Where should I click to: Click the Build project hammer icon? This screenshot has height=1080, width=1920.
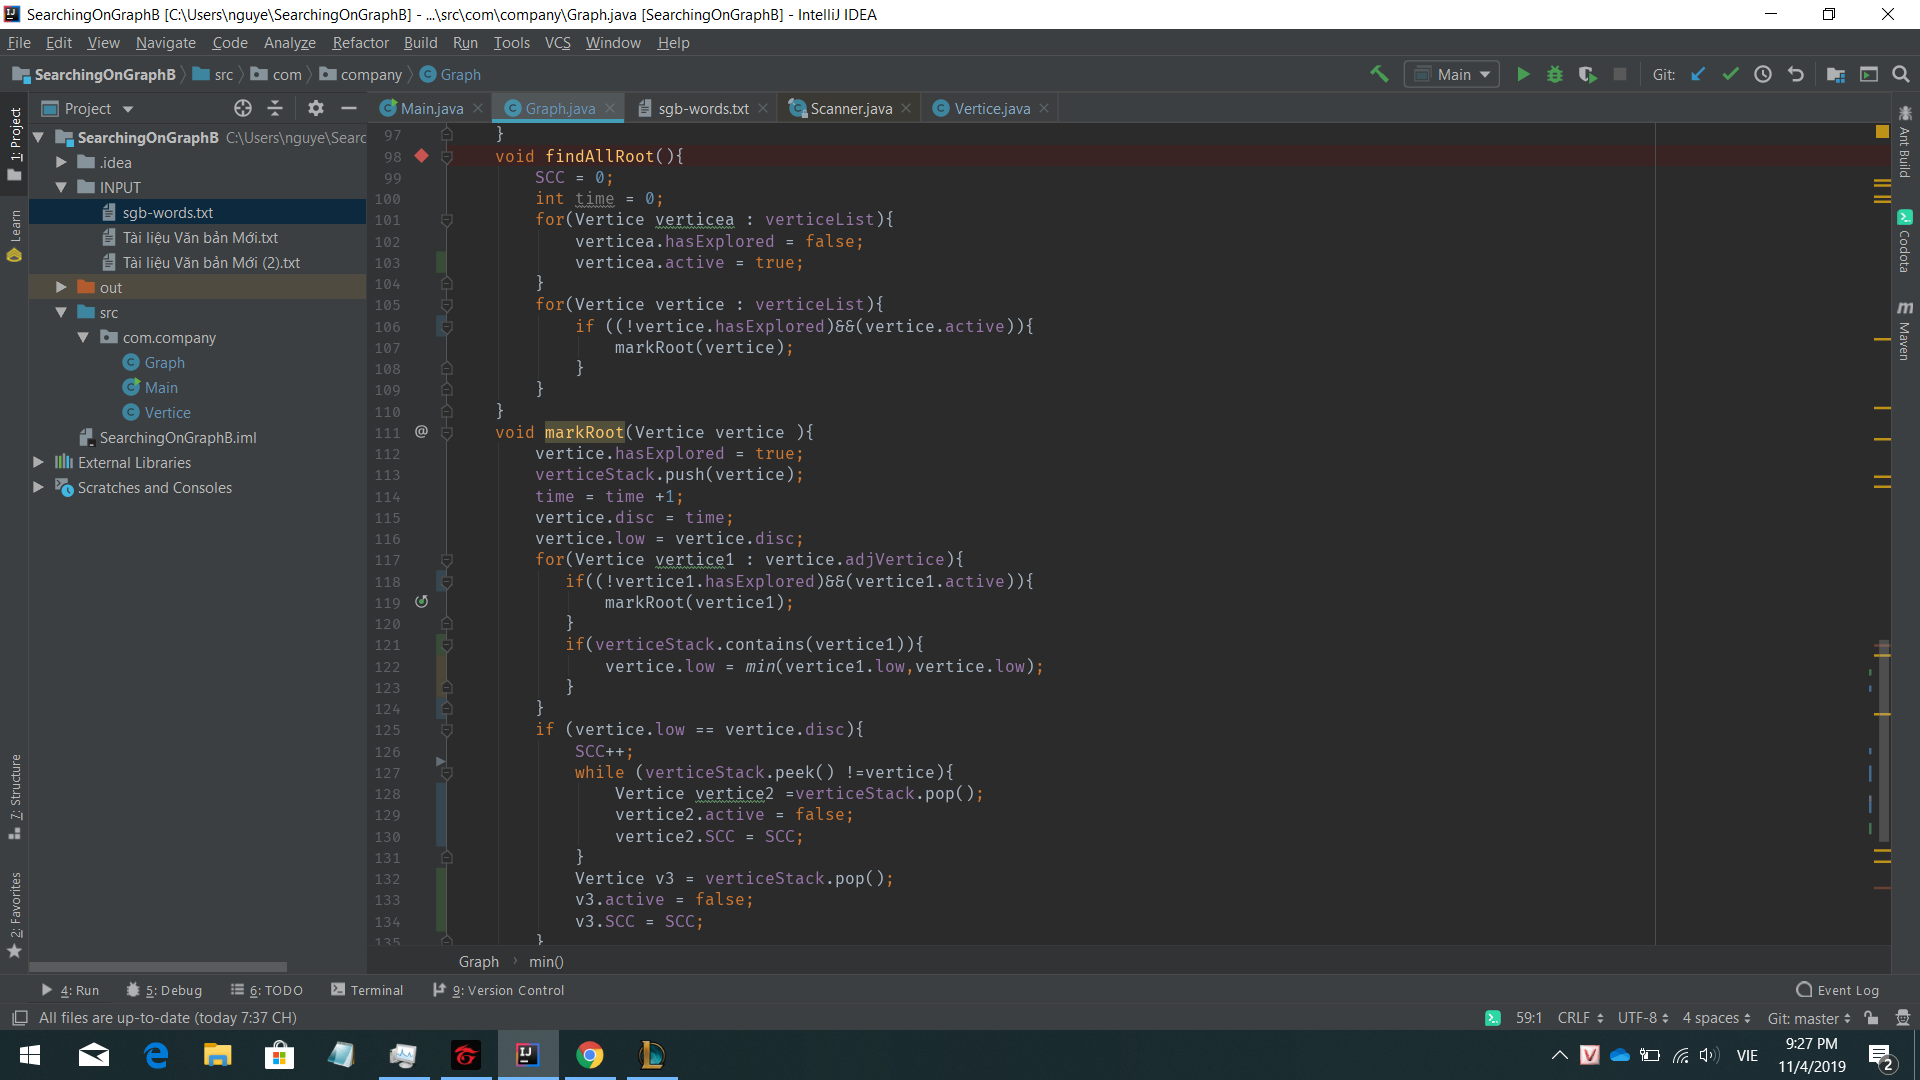pyautogui.click(x=1379, y=74)
